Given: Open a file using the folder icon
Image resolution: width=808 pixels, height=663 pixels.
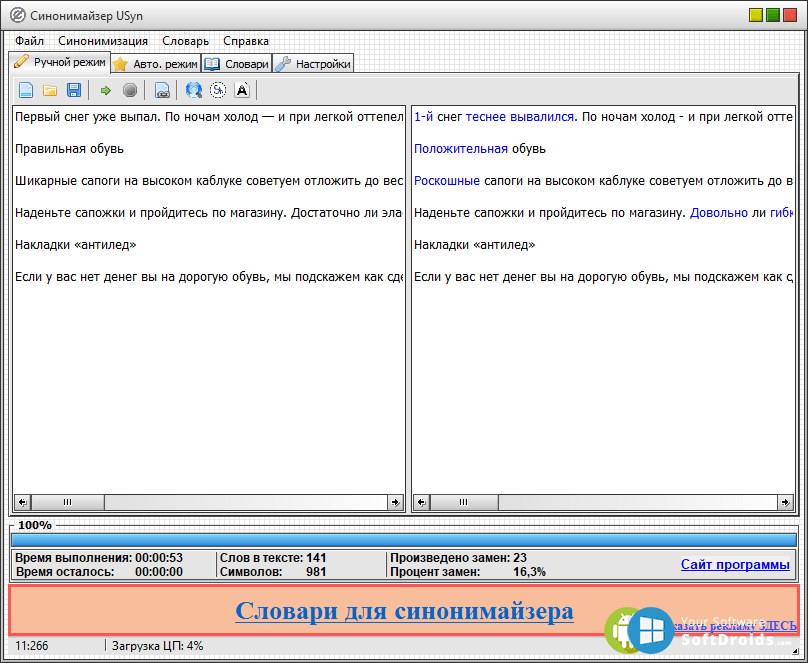Looking at the screenshot, I should [50, 91].
